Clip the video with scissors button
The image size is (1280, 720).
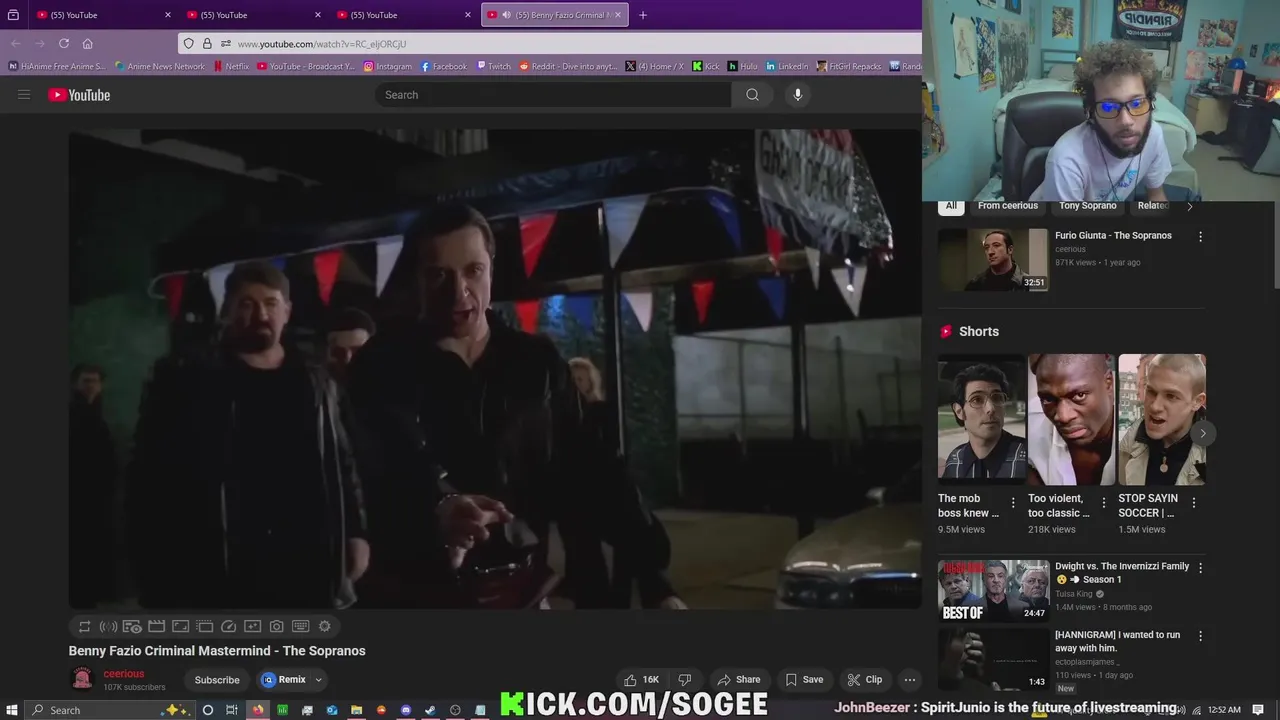pos(865,679)
